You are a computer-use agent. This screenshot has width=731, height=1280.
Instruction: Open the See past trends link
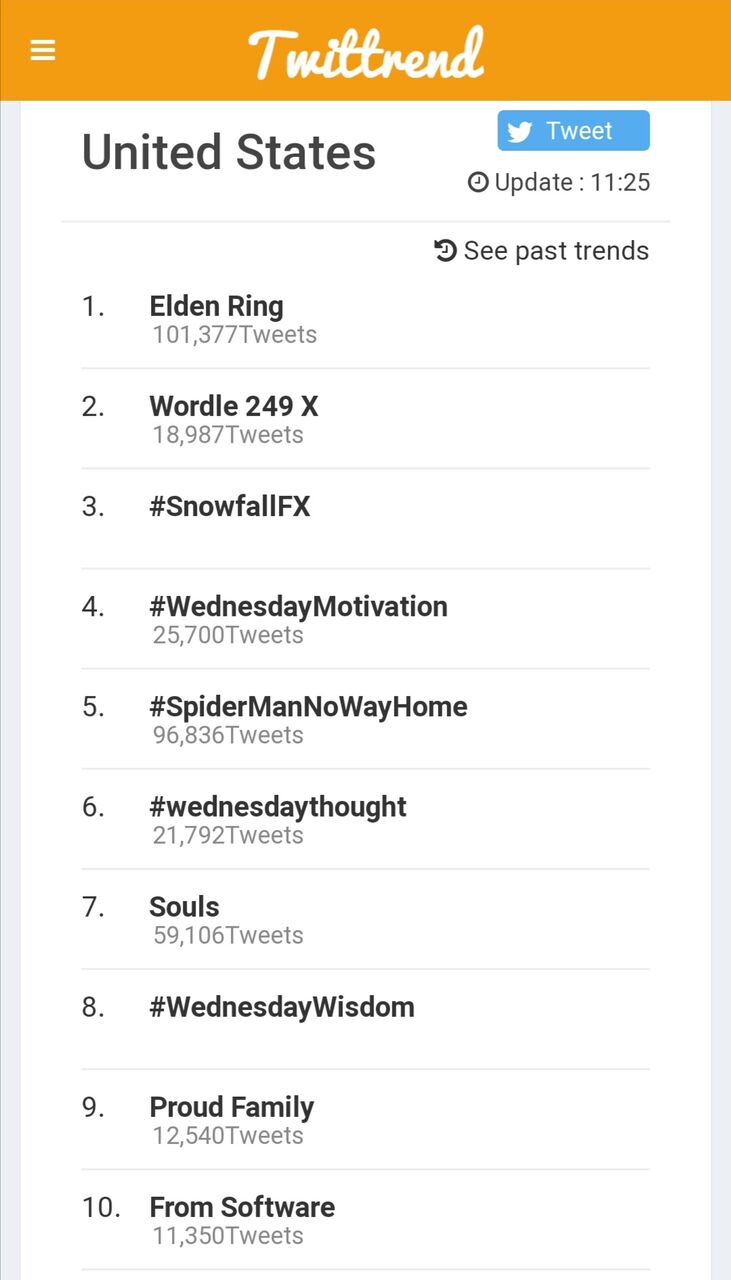point(556,251)
